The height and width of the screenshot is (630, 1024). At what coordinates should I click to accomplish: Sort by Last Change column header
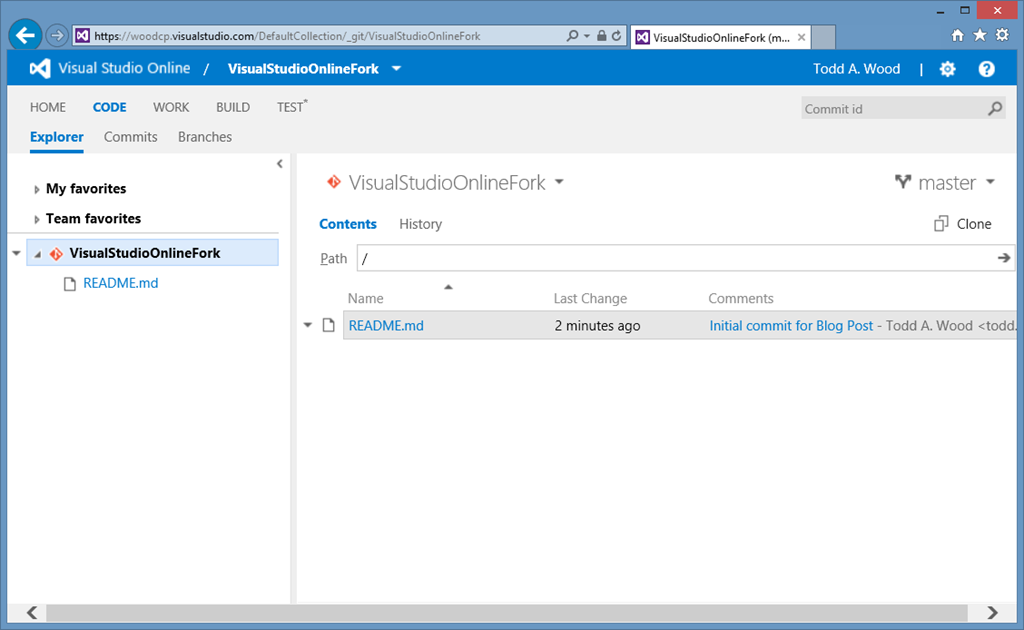[590, 298]
